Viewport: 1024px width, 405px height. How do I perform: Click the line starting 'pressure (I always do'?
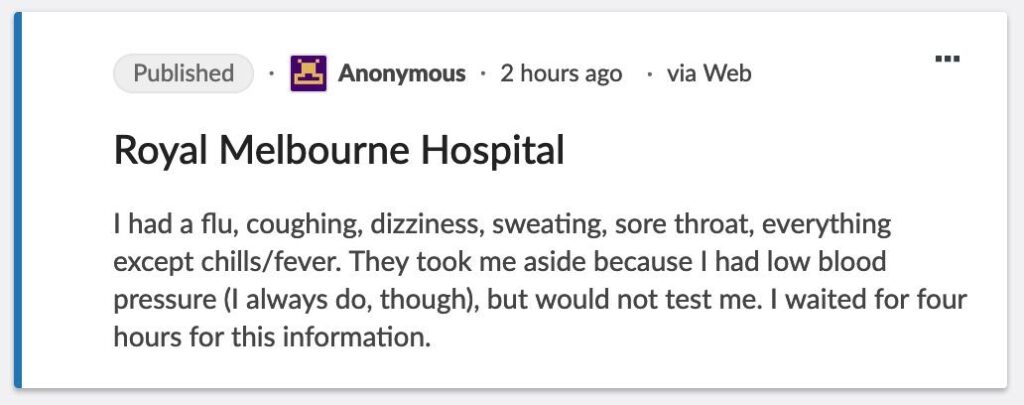[x=540, y=299]
